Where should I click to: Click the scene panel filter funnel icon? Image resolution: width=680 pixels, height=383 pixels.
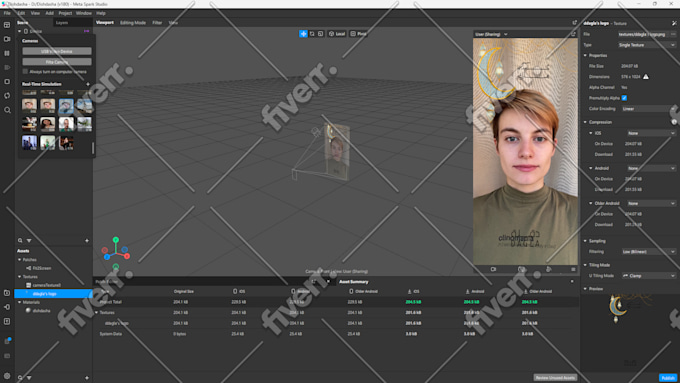click(x=29, y=240)
